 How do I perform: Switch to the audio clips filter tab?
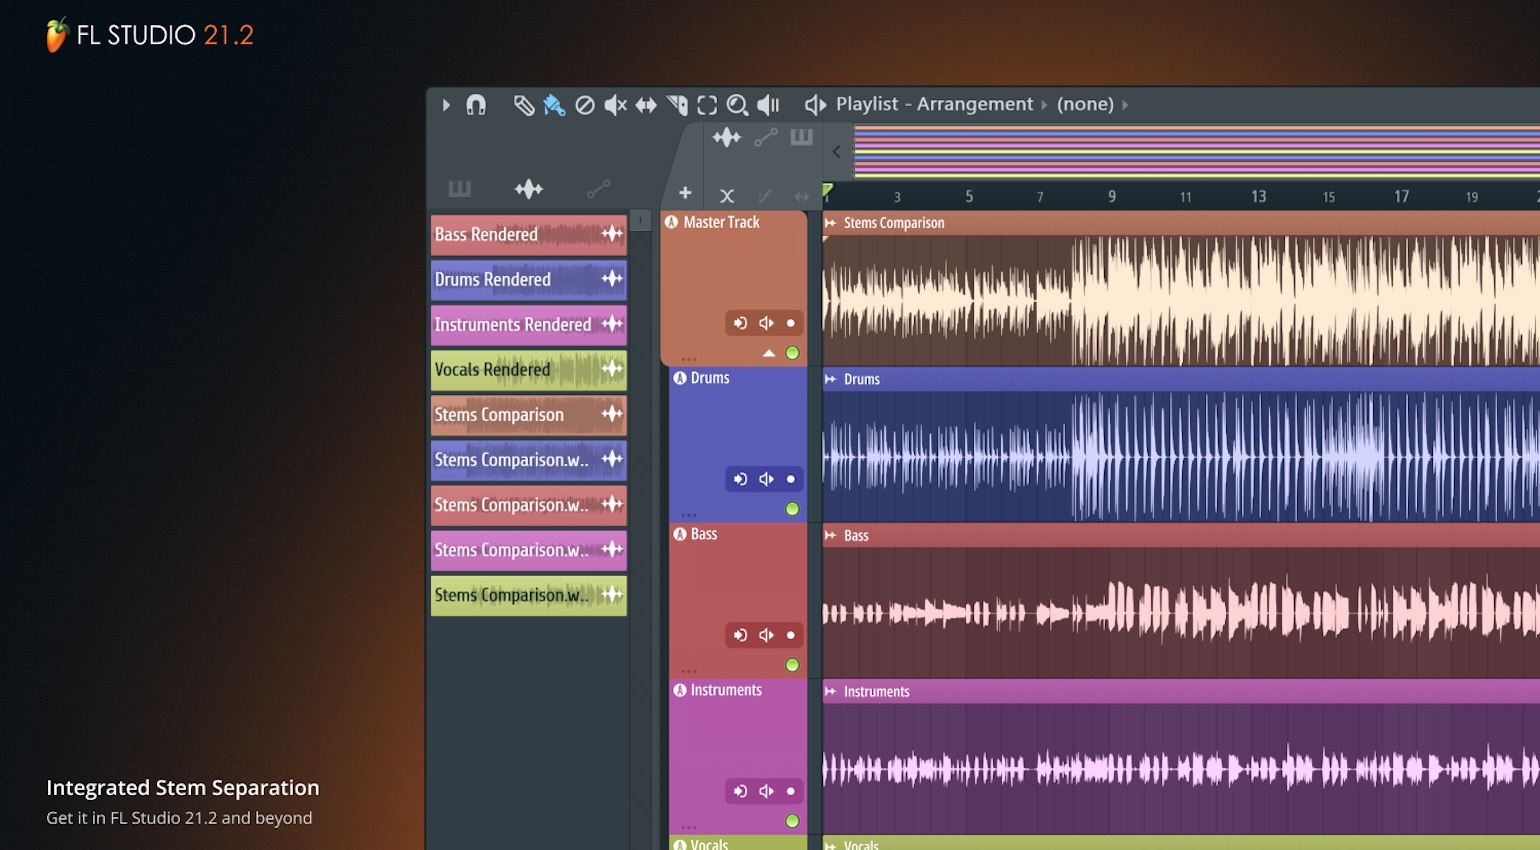point(528,188)
